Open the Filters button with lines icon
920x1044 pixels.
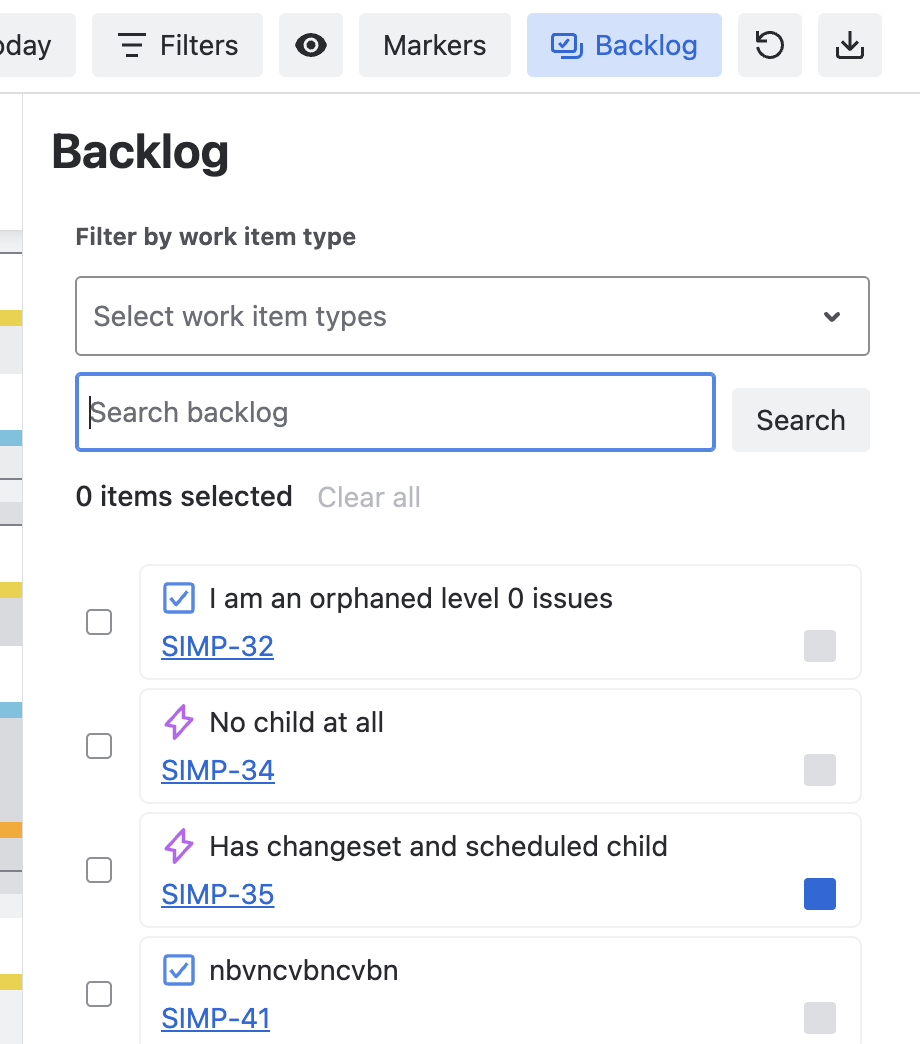coord(177,45)
